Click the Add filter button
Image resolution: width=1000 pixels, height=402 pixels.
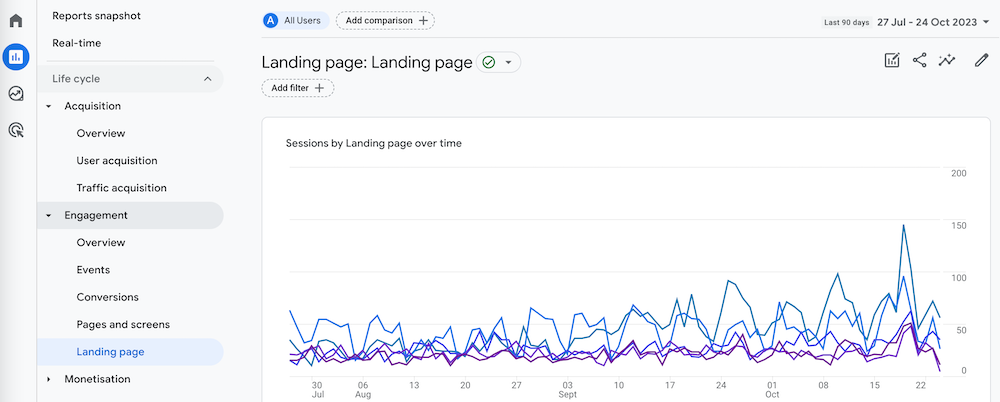click(x=298, y=88)
